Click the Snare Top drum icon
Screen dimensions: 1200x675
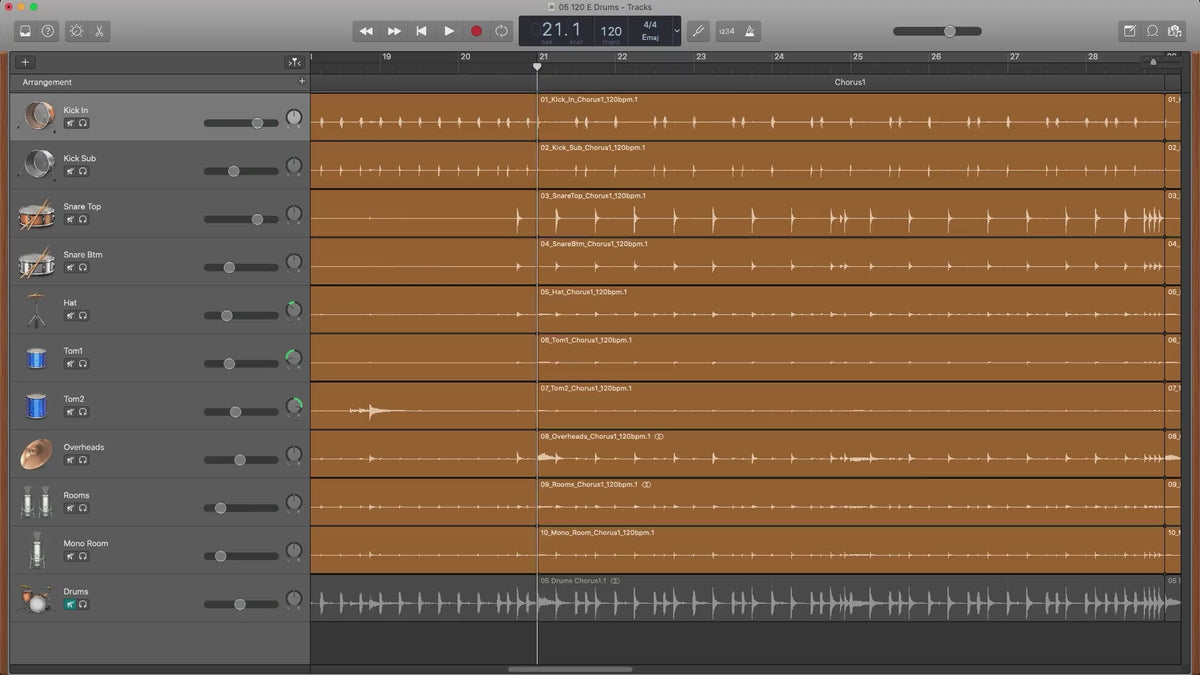[37, 214]
